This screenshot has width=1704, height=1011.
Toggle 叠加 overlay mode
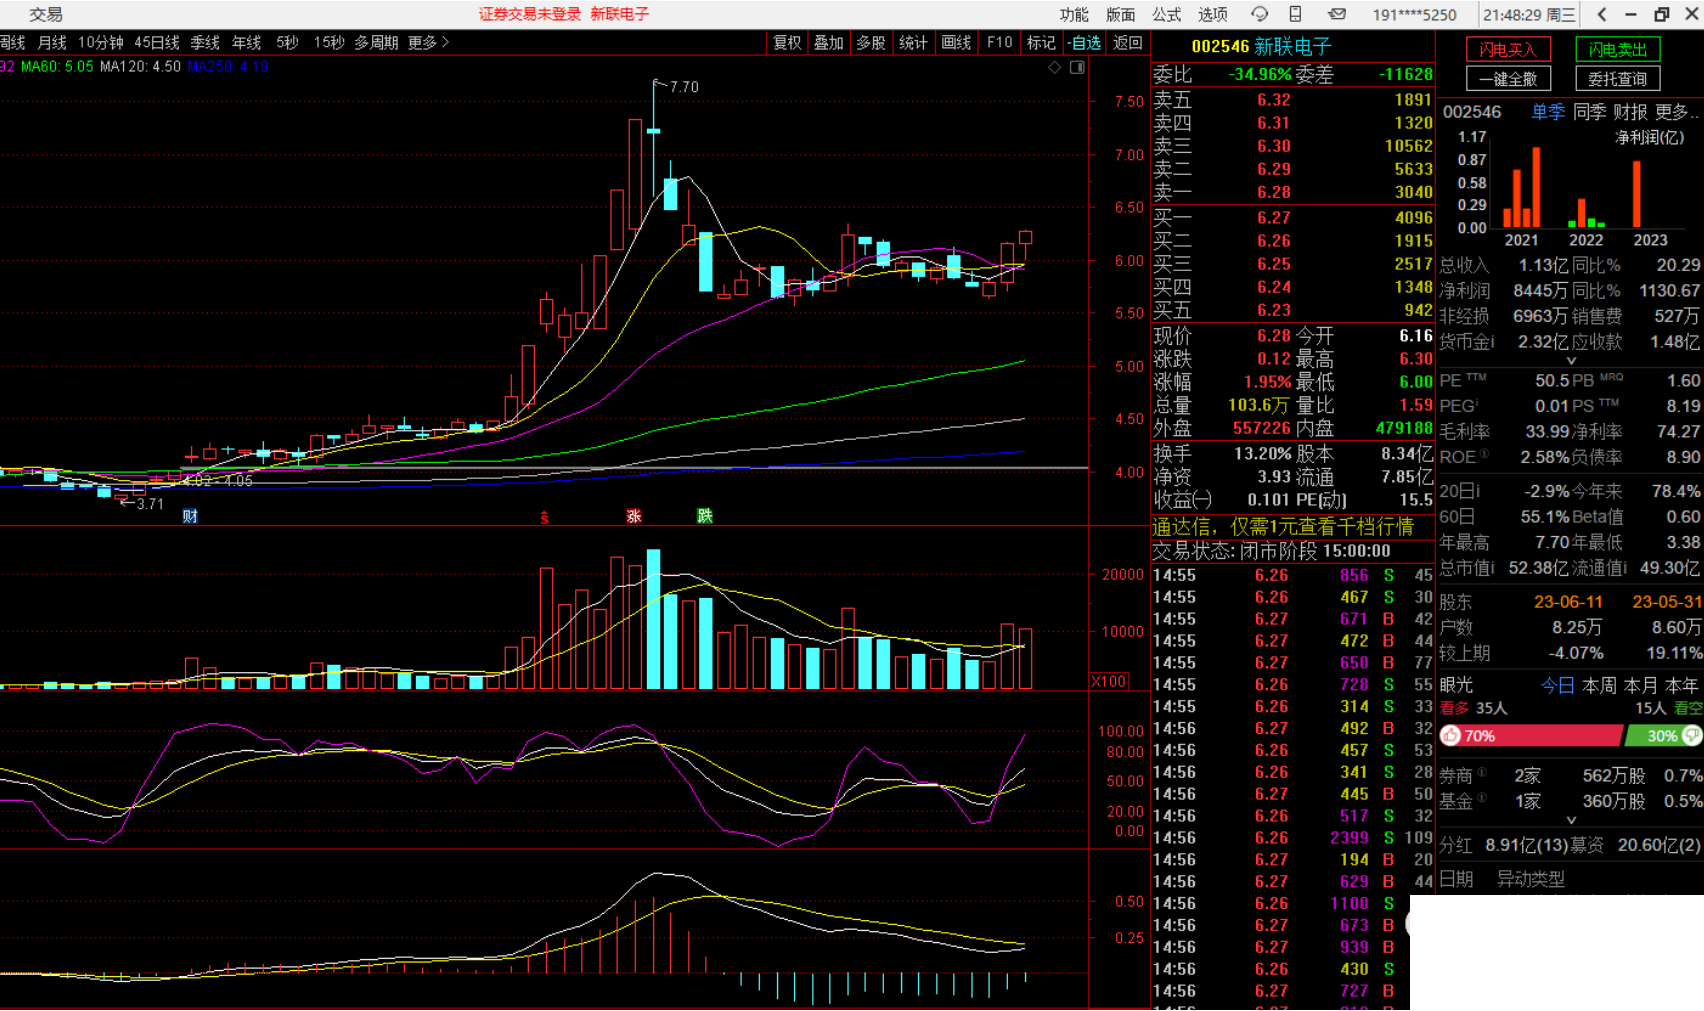(829, 43)
